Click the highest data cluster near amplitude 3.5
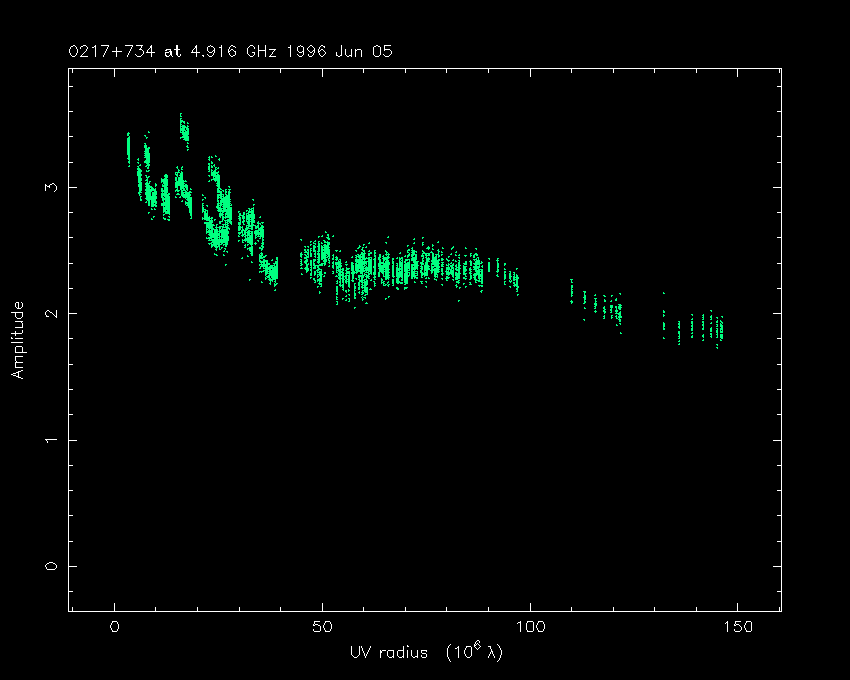850x680 pixels. [x=184, y=130]
